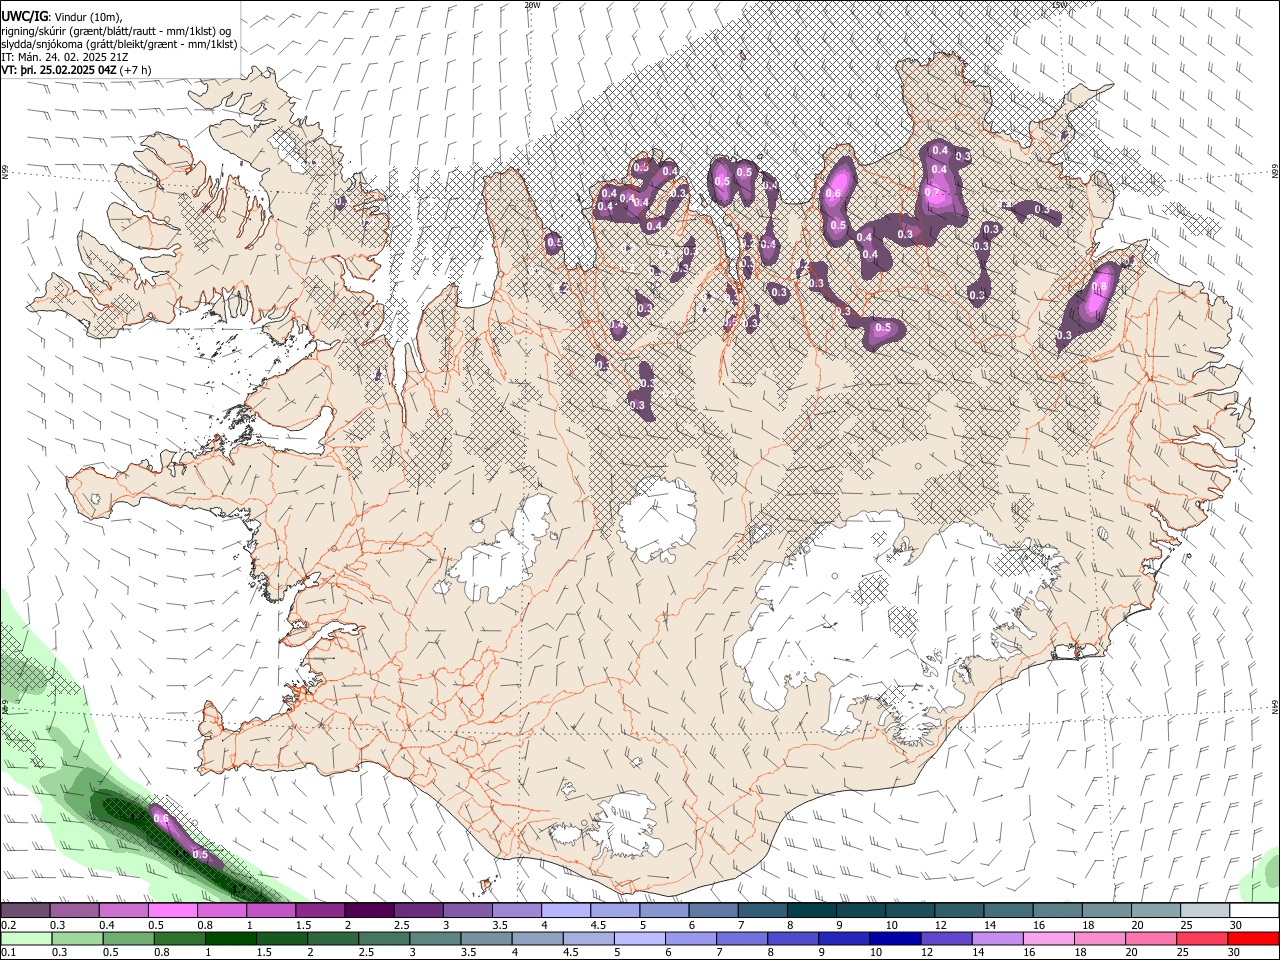Select the light periwinkle 4 swatch, upper bar
The width and height of the screenshot is (1280, 960).
[x=565, y=911]
